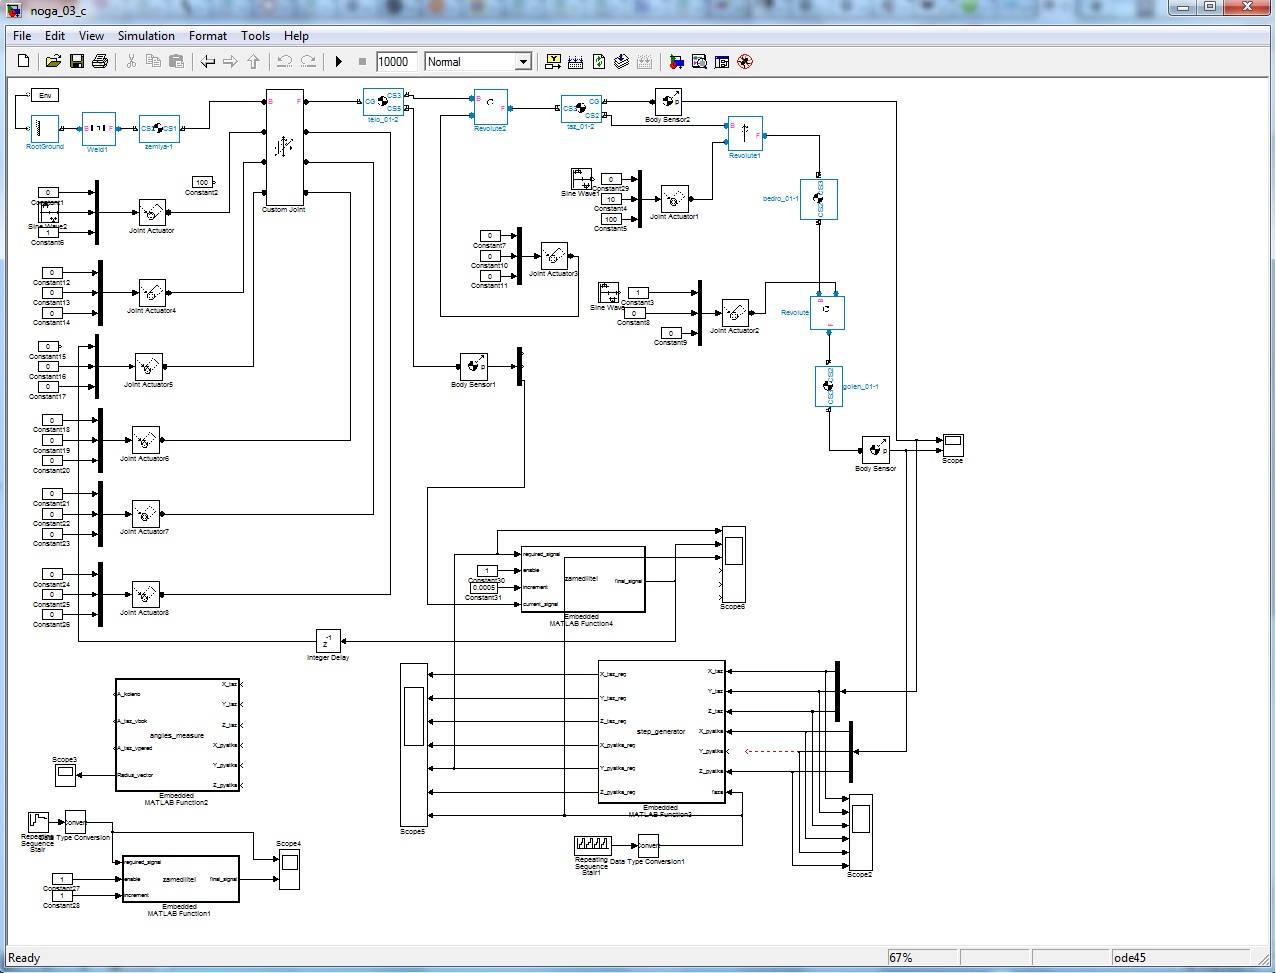This screenshot has width=1276, height=973.
Task: Expand the Normal simulation mode dropdown
Action: [522, 62]
